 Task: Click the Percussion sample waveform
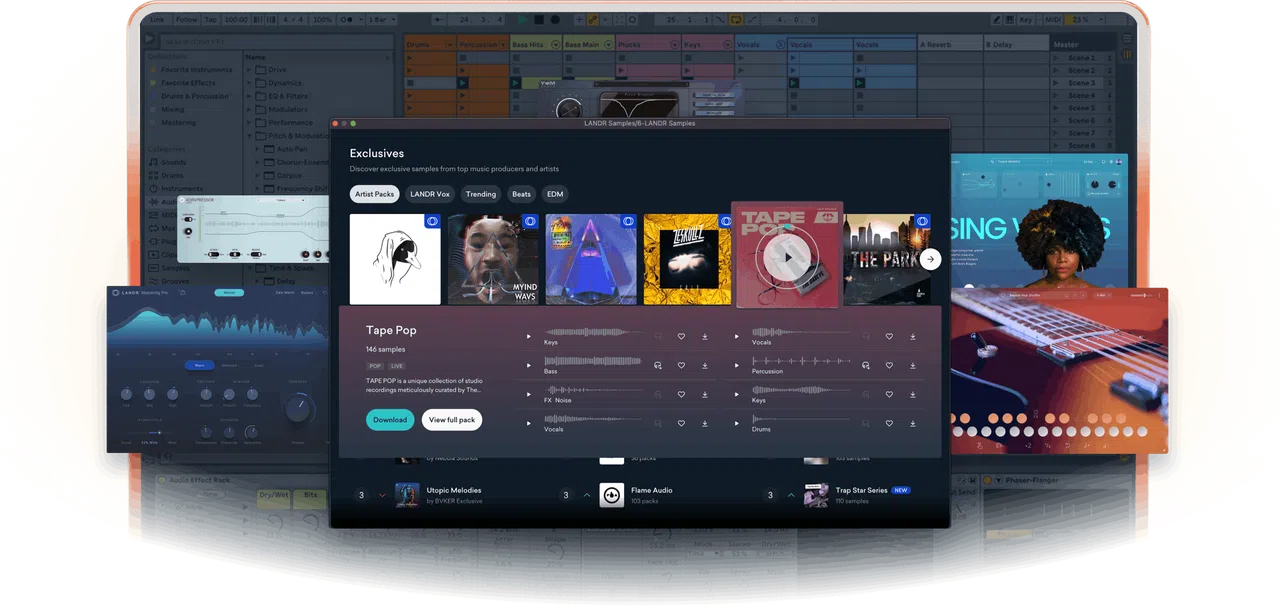pyautogui.click(x=801, y=361)
